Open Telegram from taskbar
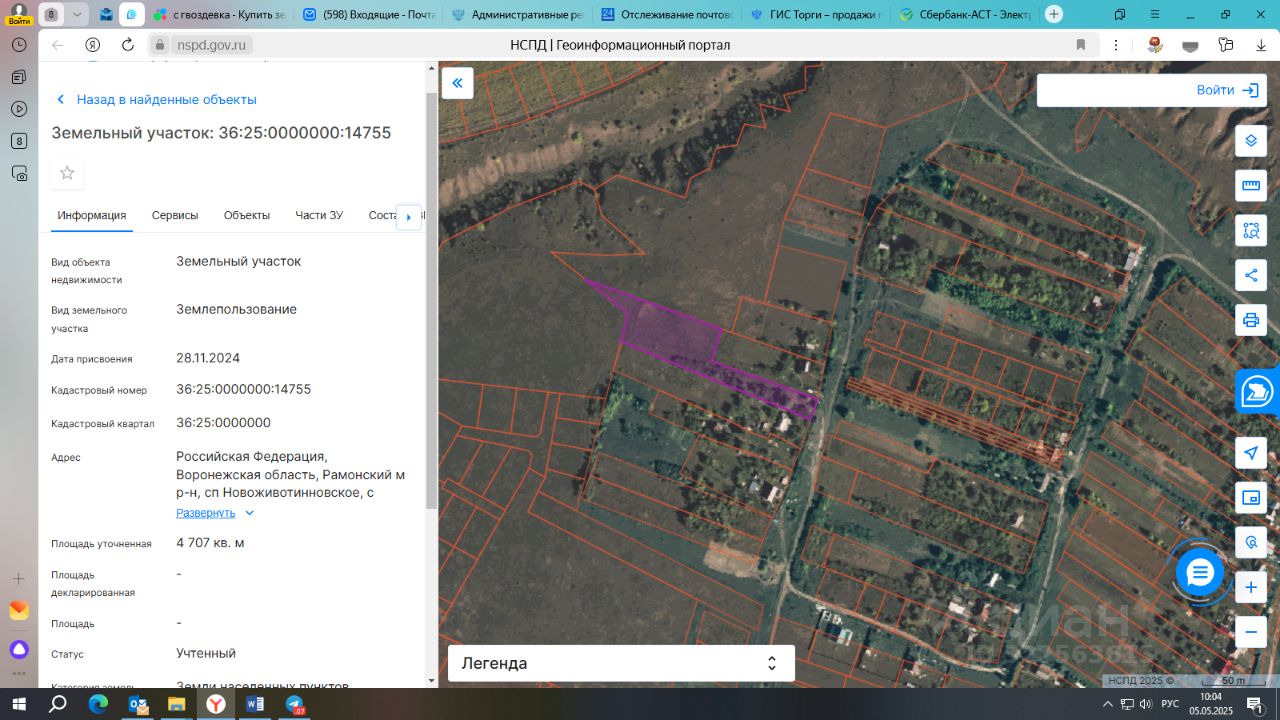The image size is (1280, 720). [294, 704]
